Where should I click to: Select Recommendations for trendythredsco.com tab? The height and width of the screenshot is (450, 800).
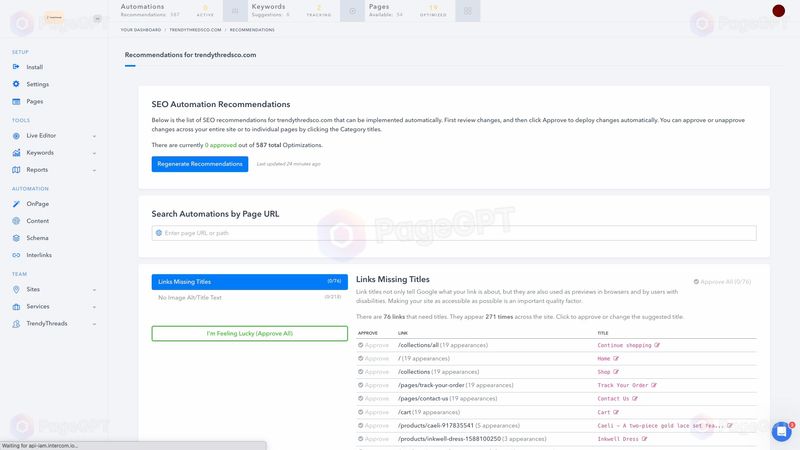(190, 55)
